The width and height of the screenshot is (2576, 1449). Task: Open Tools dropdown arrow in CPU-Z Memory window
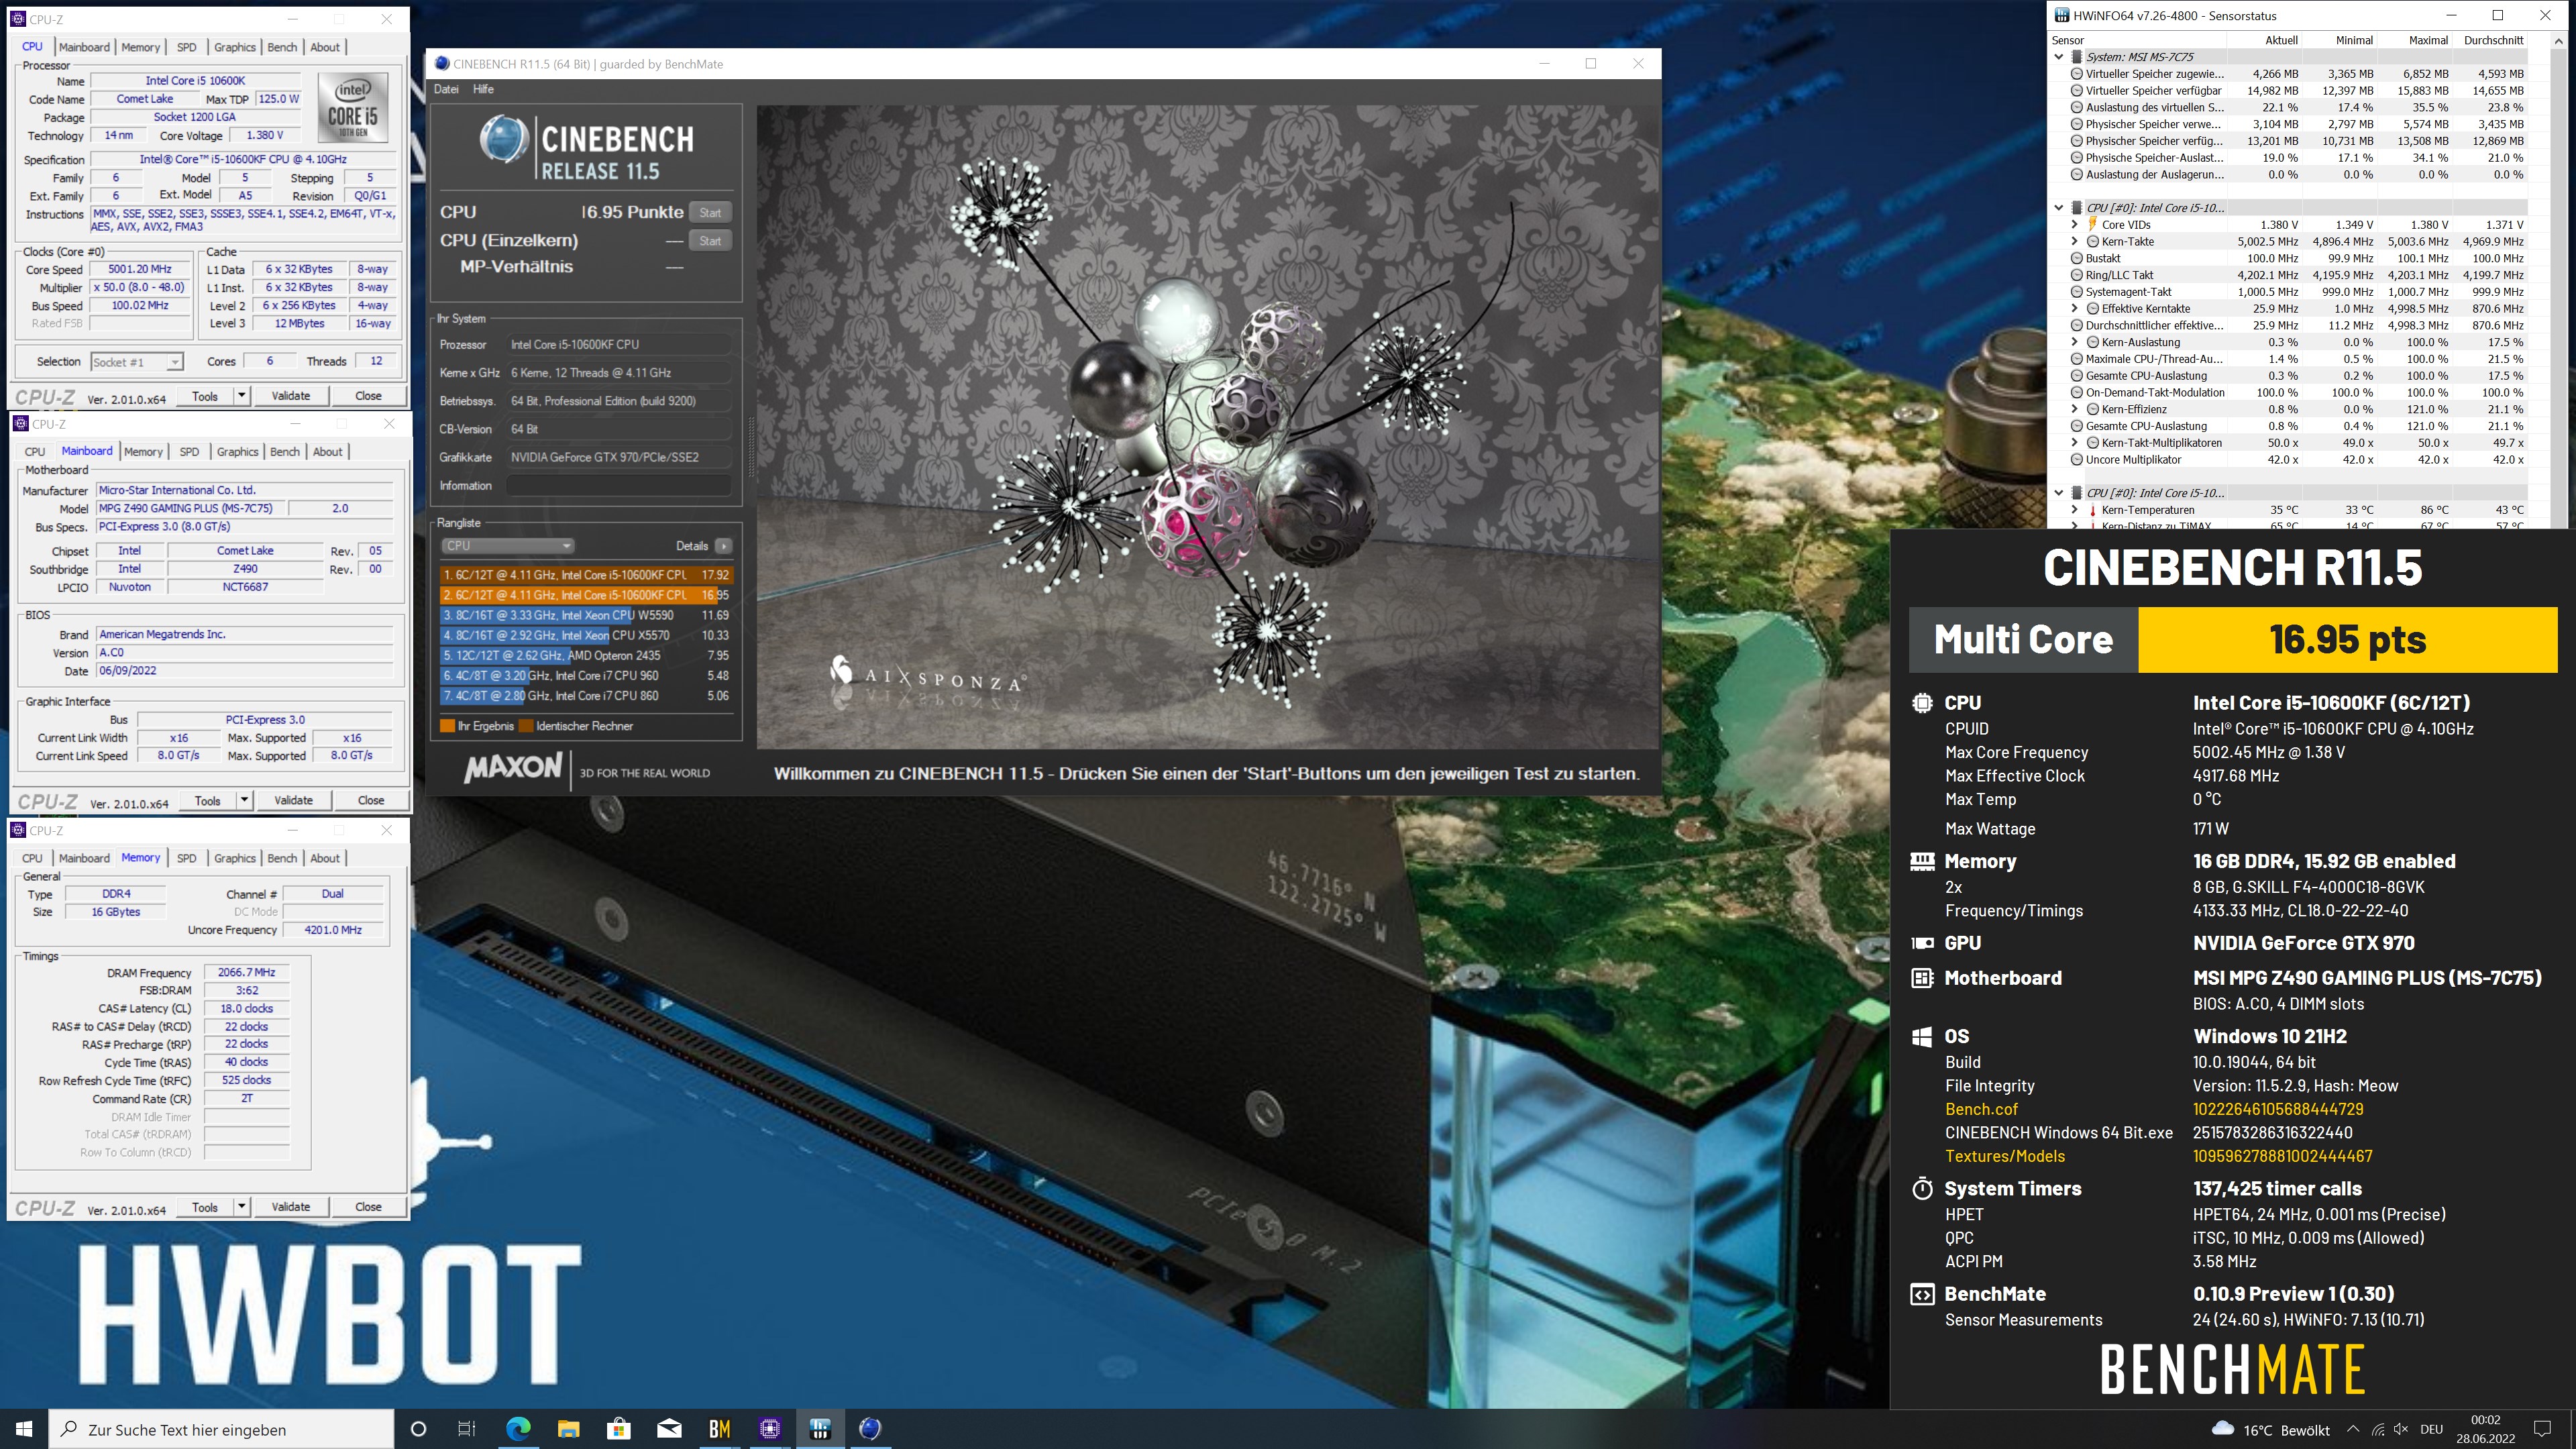[x=241, y=1207]
